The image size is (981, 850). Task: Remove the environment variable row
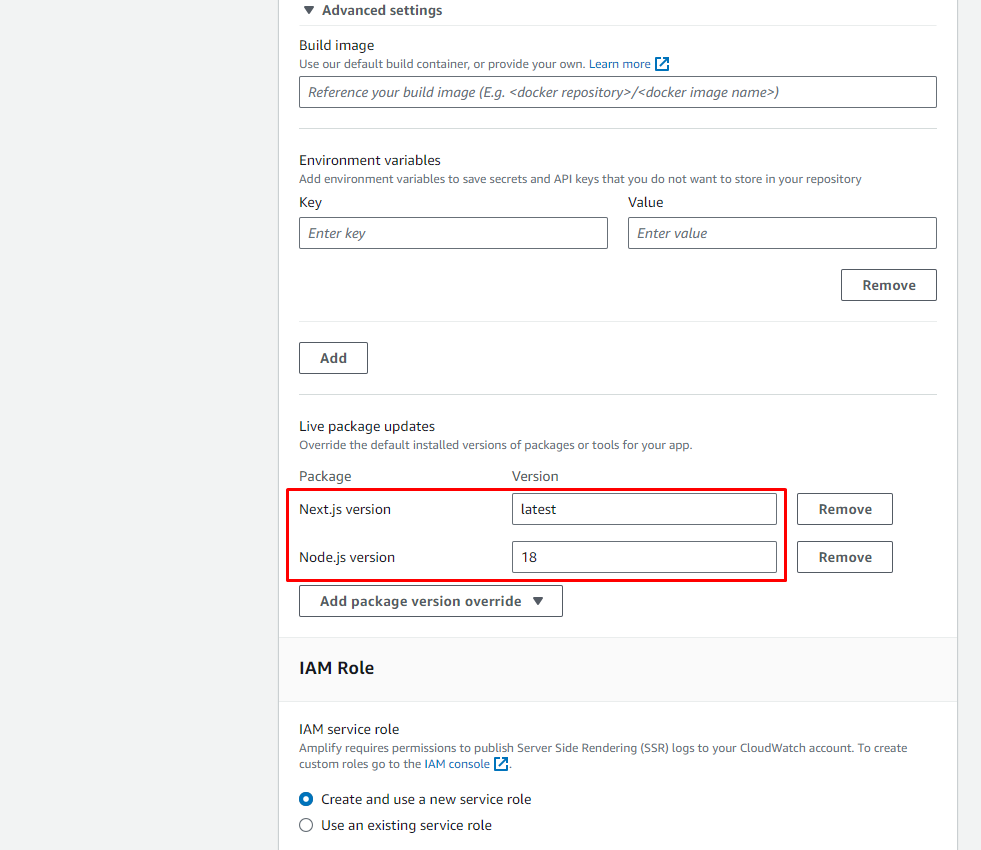tap(888, 285)
